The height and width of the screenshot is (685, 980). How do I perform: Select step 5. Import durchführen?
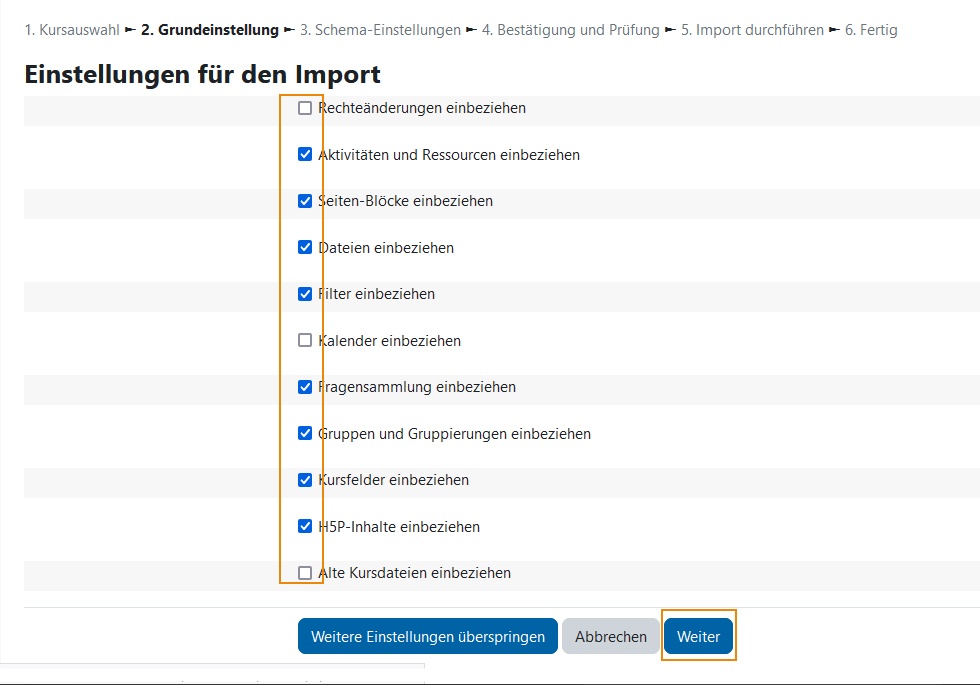point(752,30)
